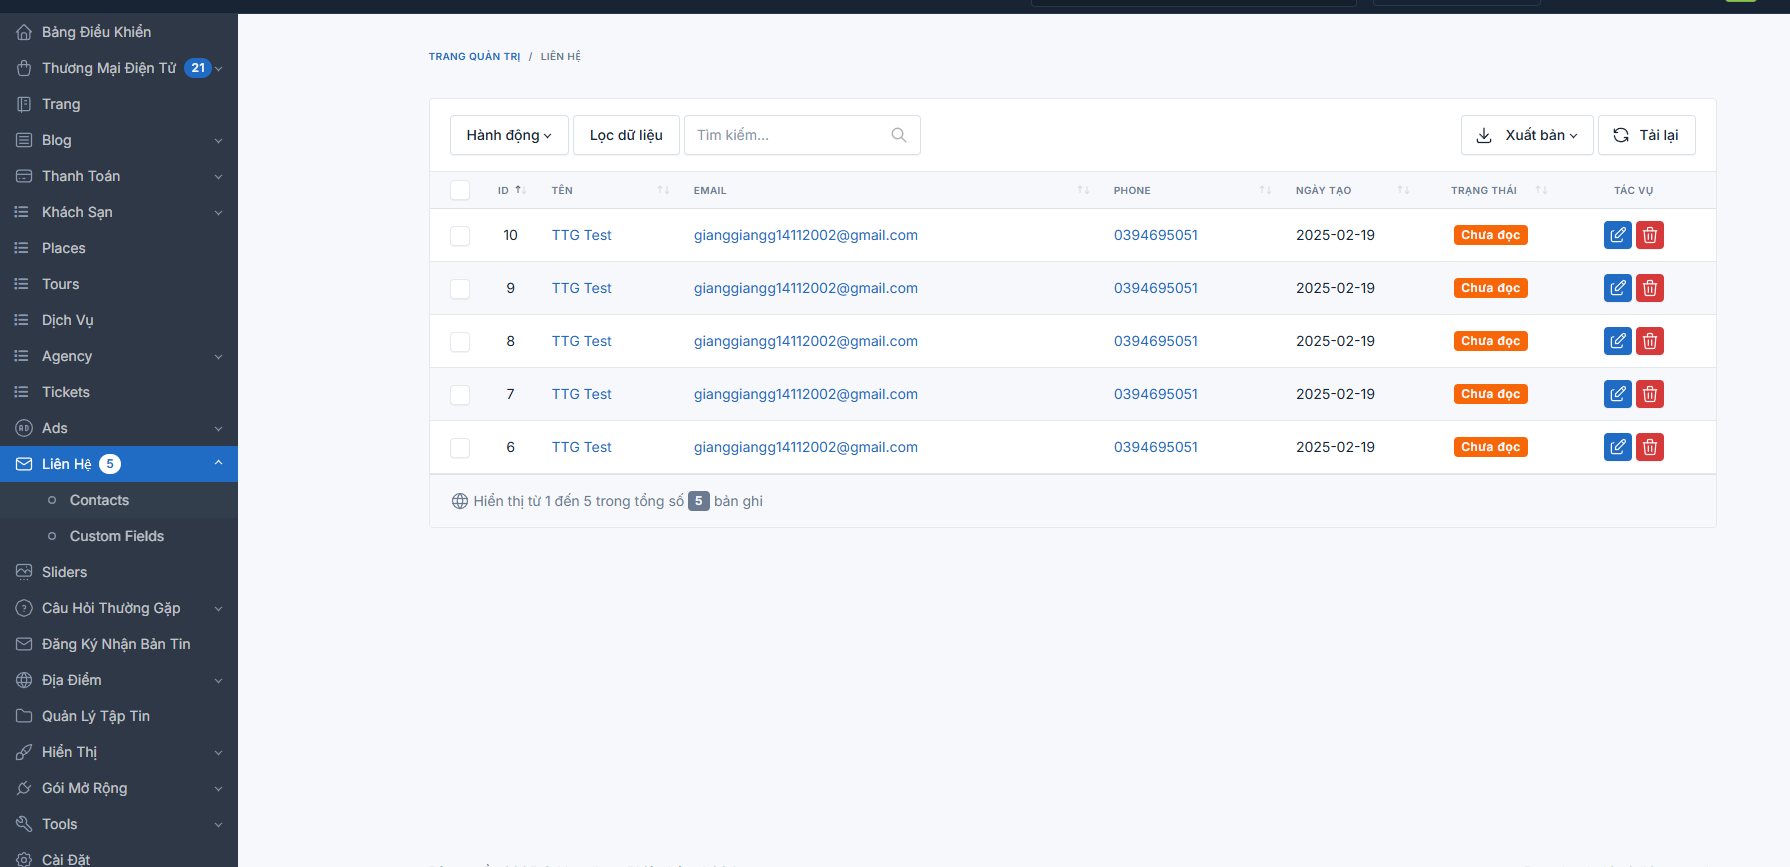The height and width of the screenshot is (867, 1790).
Task: Click the record count badge 5 in footer
Action: pyautogui.click(x=699, y=501)
